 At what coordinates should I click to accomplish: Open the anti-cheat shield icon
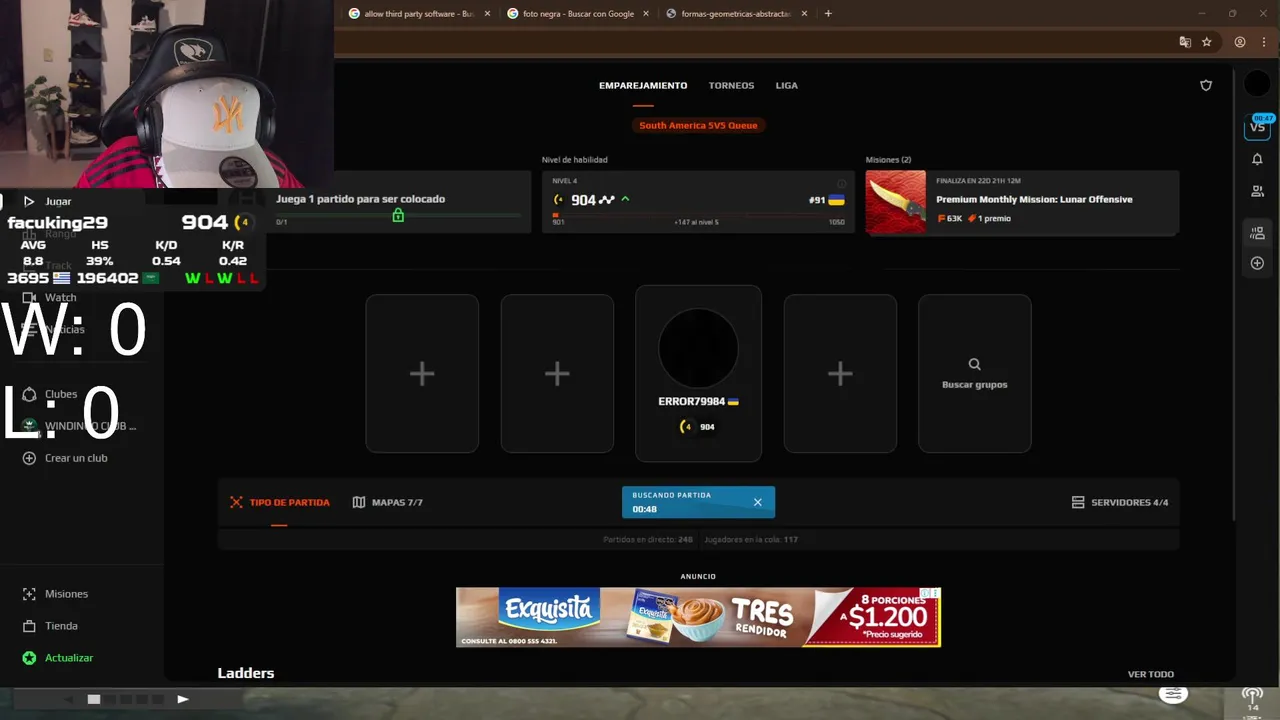(1206, 85)
